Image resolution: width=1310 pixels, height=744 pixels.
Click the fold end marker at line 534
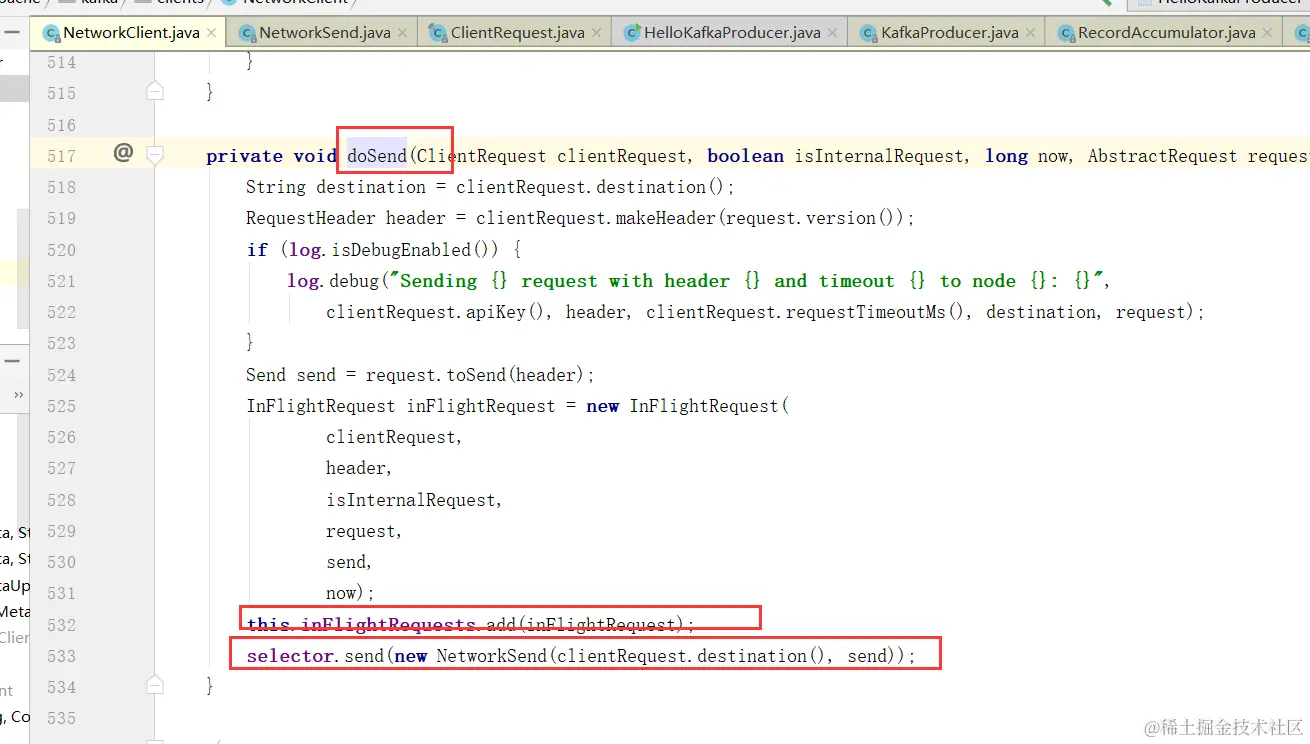[x=155, y=684]
